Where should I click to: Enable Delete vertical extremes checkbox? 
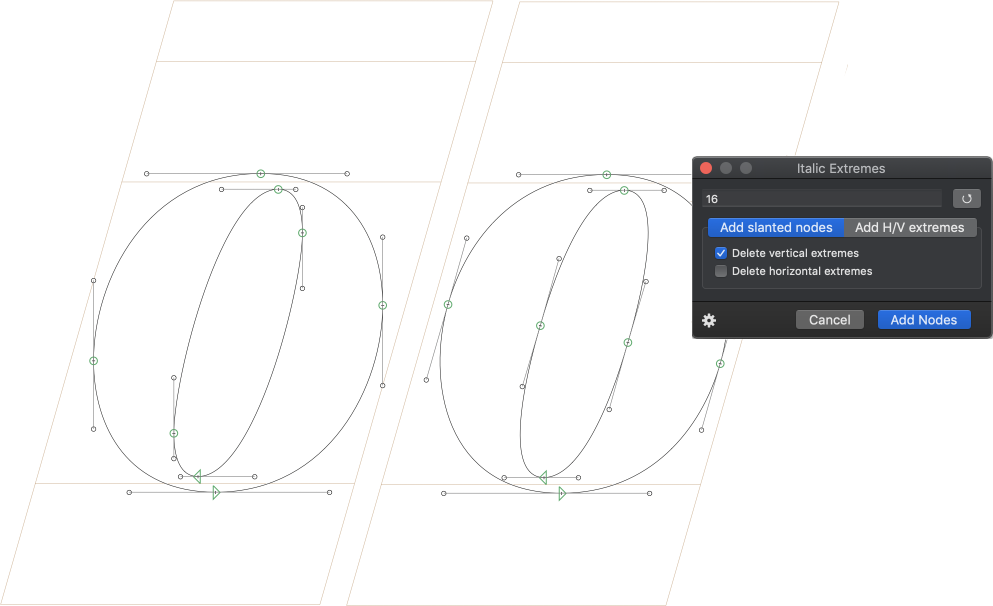[721, 253]
